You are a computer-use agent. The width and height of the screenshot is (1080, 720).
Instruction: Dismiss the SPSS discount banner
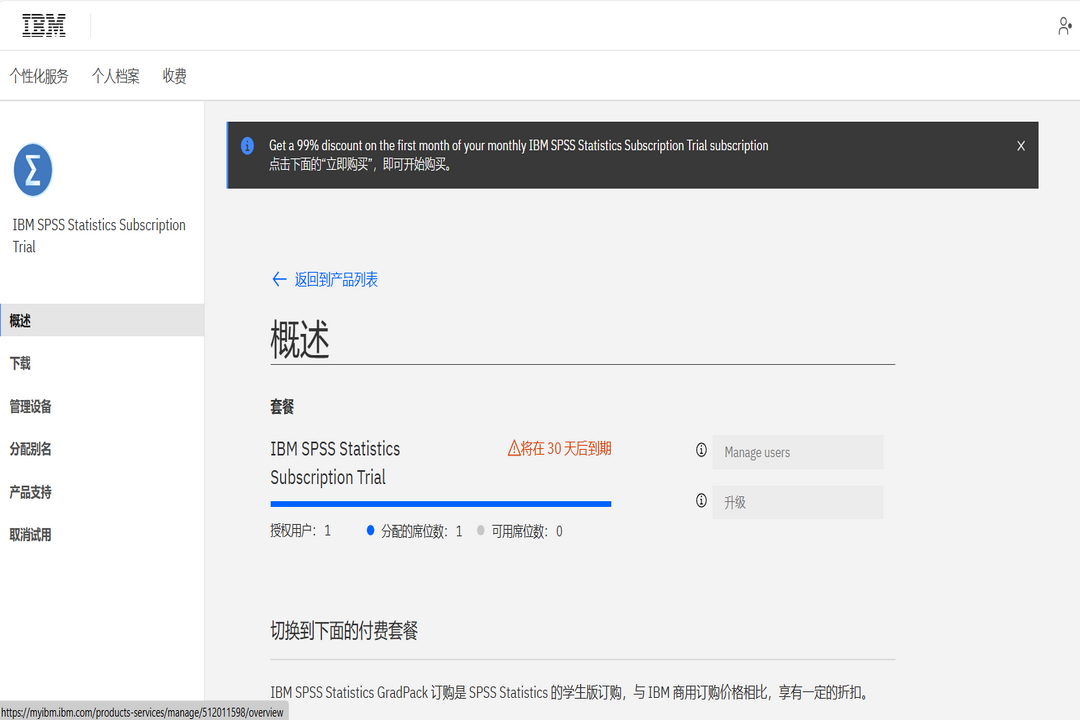1020,145
